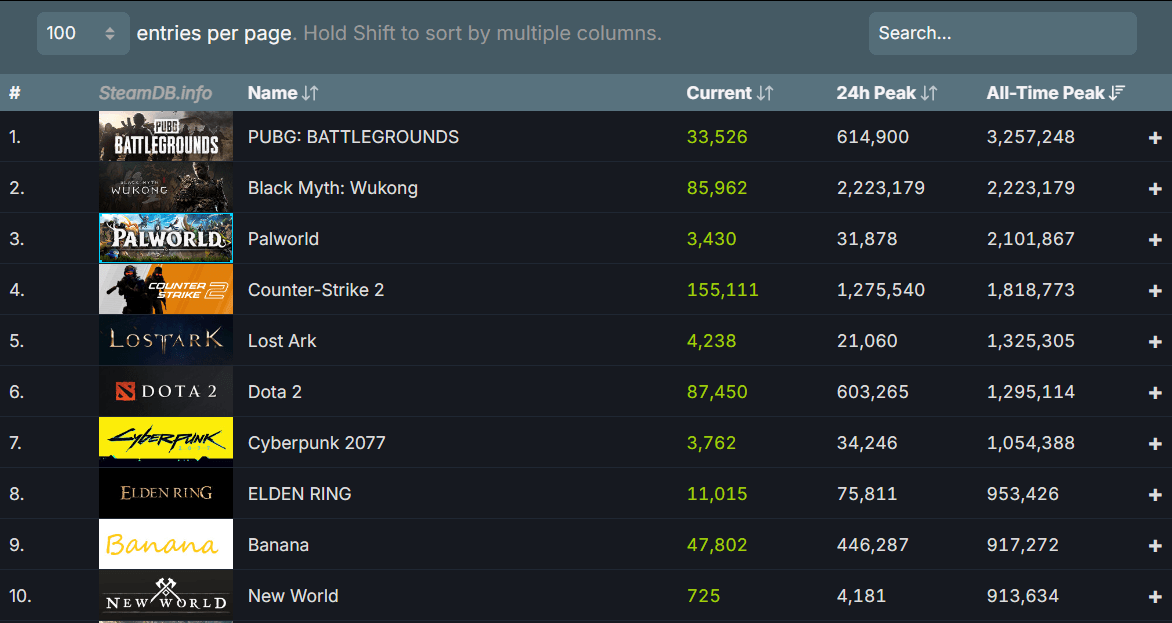Open the entries per page dropdown
This screenshot has width=1172, height=623.
(x=83, y=34)
